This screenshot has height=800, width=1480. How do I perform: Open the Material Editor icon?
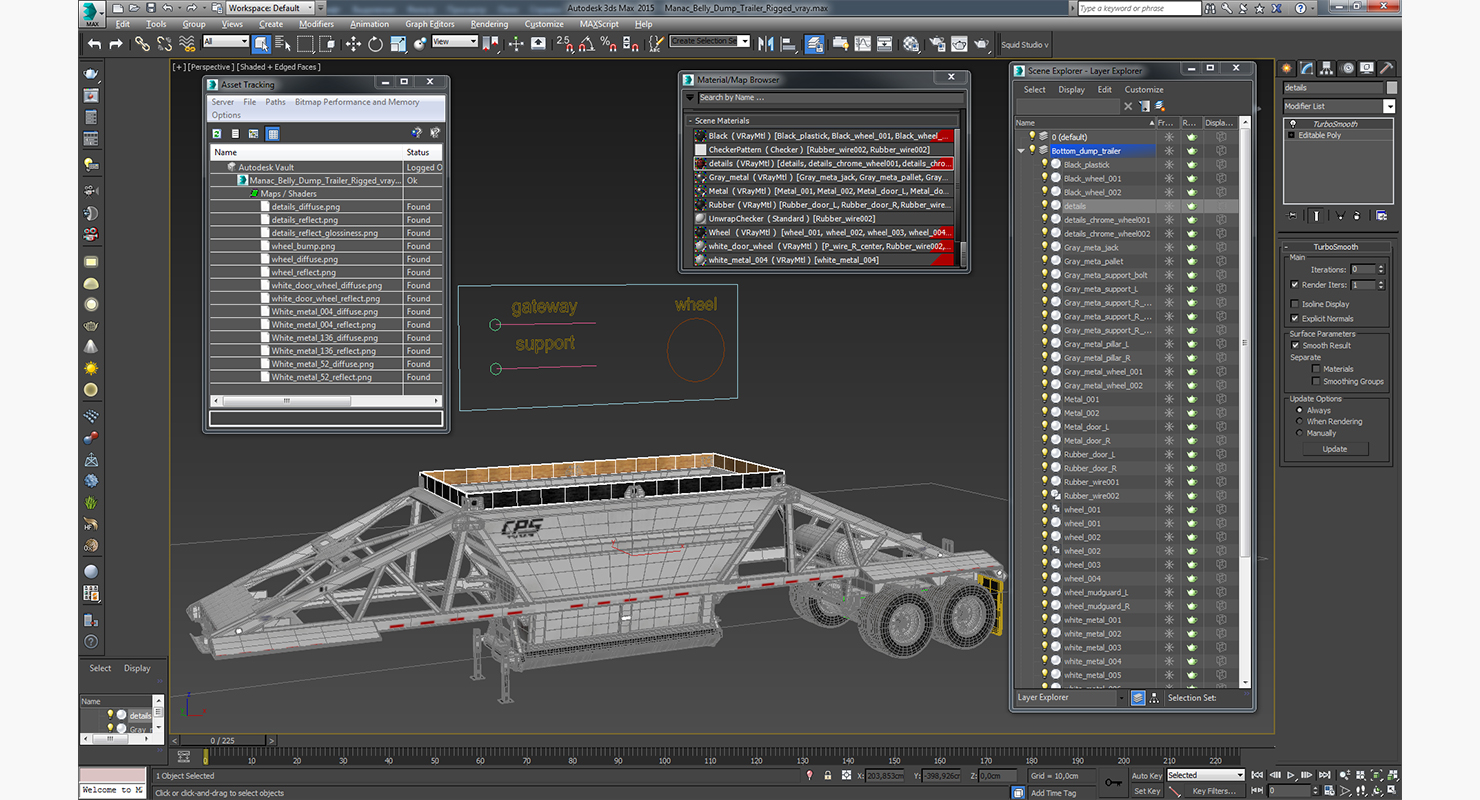[x=911, y=44]
